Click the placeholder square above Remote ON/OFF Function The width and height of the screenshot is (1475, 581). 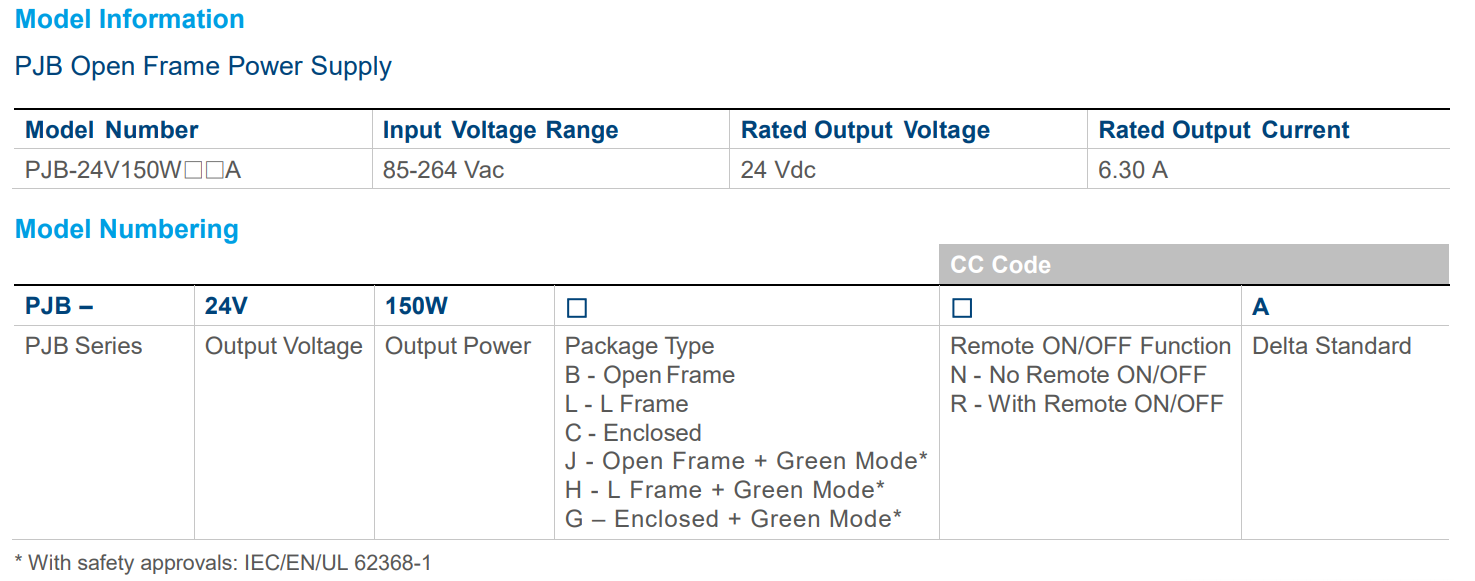pos(962,308)
